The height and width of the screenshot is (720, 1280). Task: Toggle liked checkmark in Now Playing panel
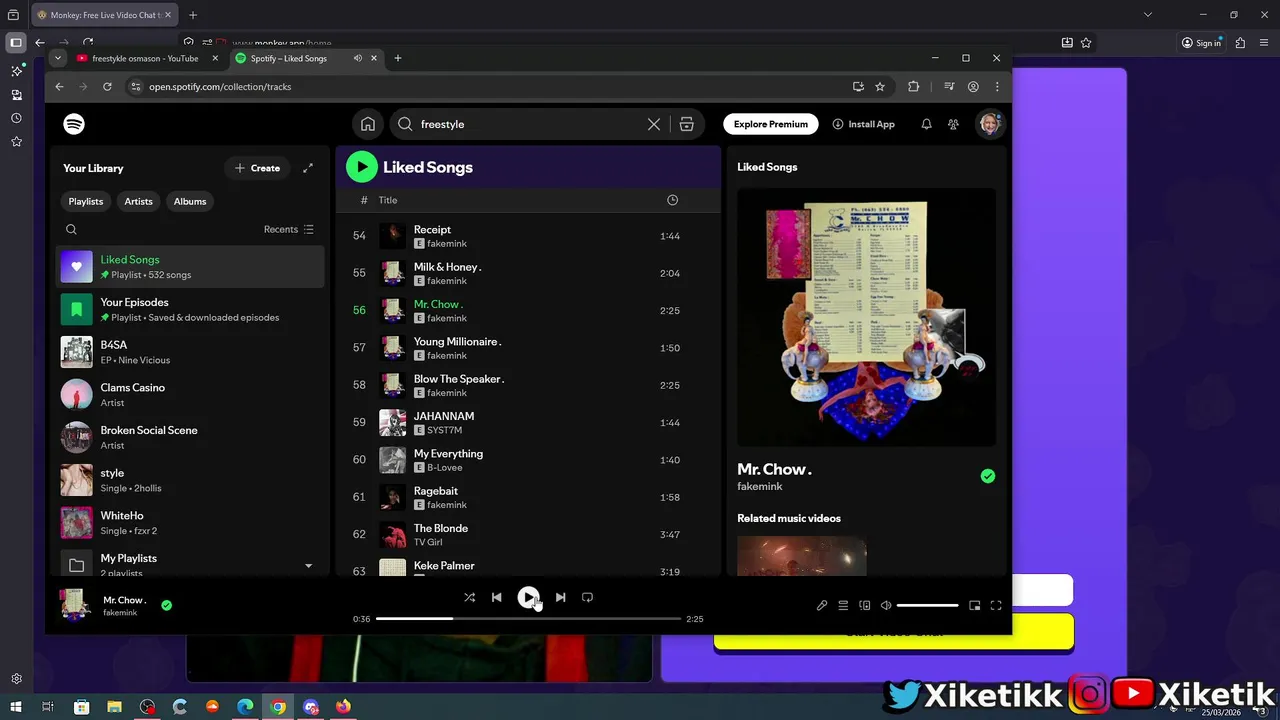[988, 476]
